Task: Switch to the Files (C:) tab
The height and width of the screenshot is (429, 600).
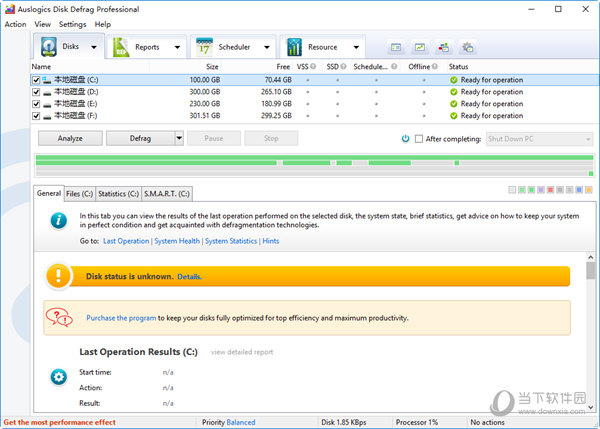Action: pos(79,194)
